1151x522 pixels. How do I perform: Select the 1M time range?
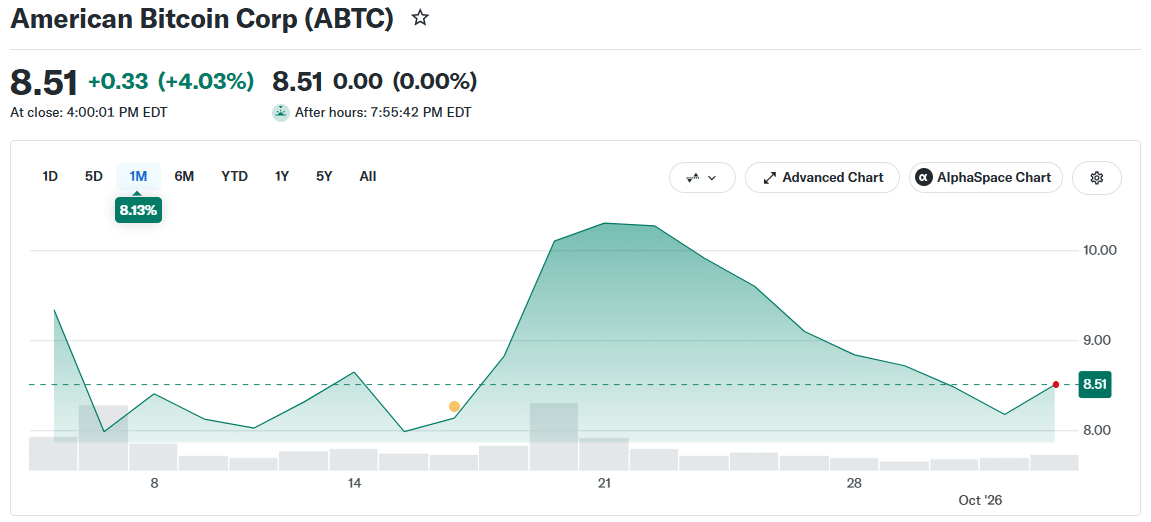(138, 176)
